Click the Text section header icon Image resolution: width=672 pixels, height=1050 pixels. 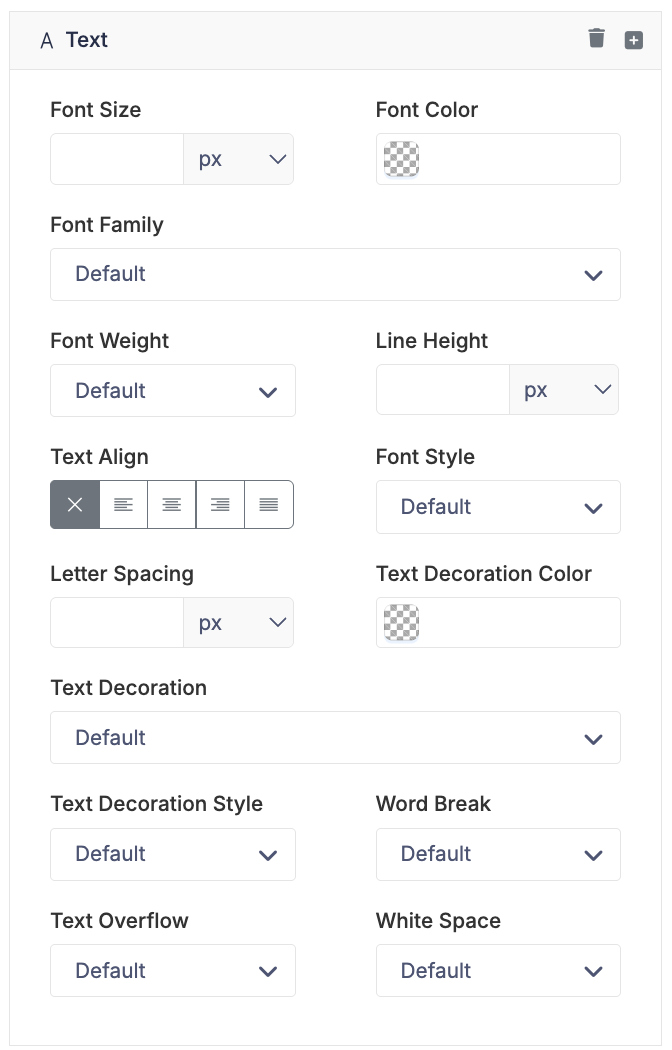46,41
